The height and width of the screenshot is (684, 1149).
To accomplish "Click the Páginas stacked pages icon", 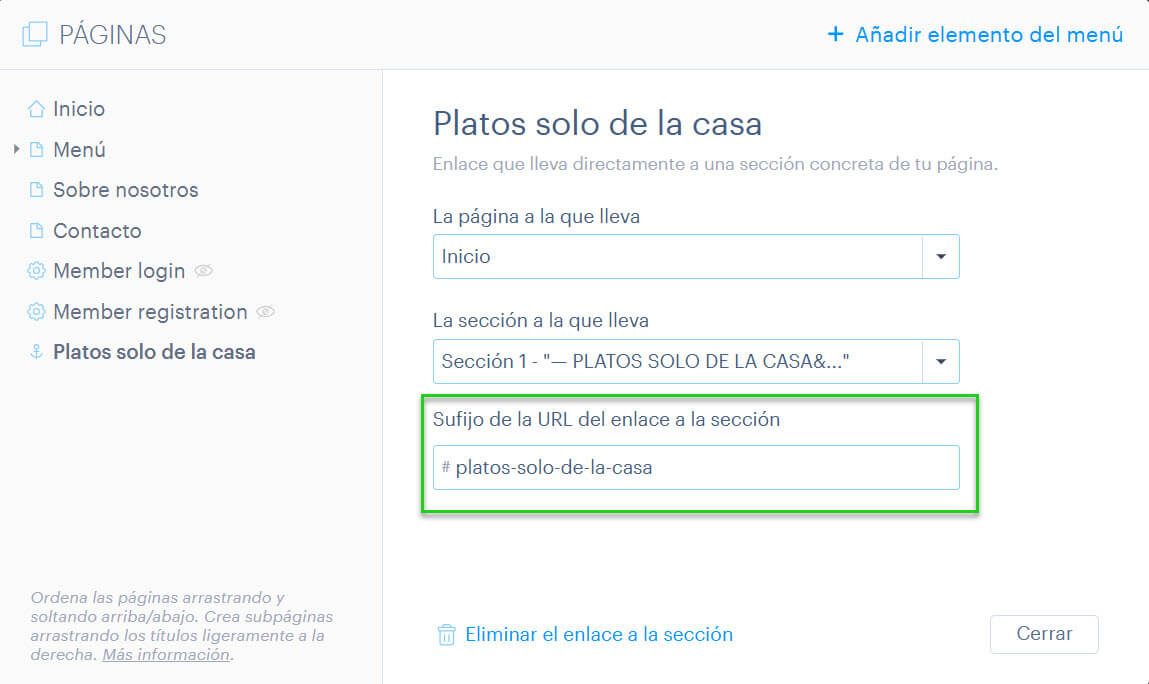I will (34, 34).
